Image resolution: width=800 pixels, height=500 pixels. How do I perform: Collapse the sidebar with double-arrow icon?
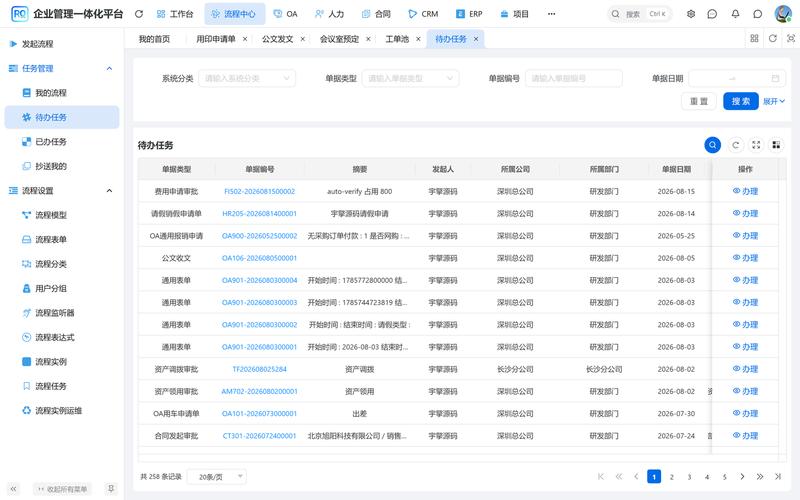14,489
